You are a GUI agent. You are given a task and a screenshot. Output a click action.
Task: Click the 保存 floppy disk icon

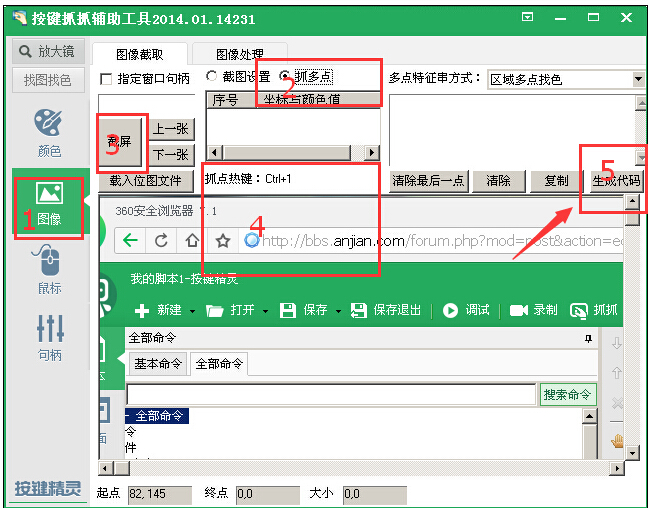coord(288,311)
